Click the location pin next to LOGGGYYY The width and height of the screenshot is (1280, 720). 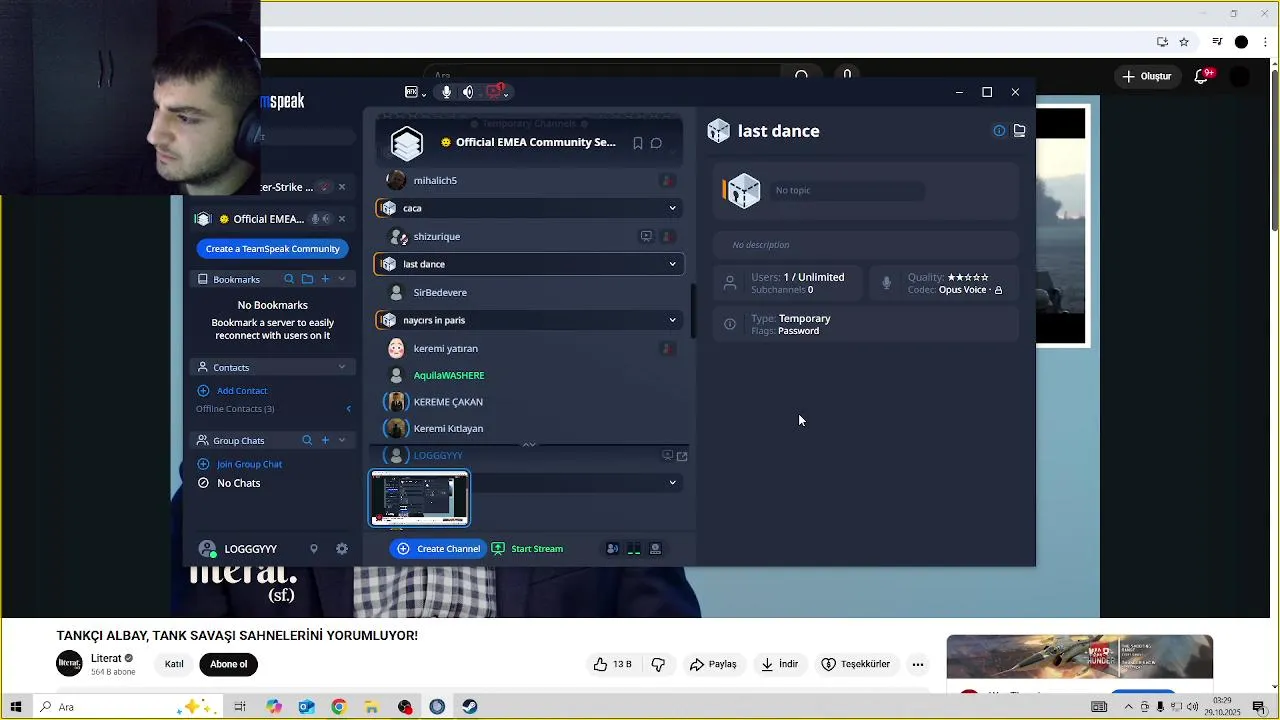(x=314, y=549)
